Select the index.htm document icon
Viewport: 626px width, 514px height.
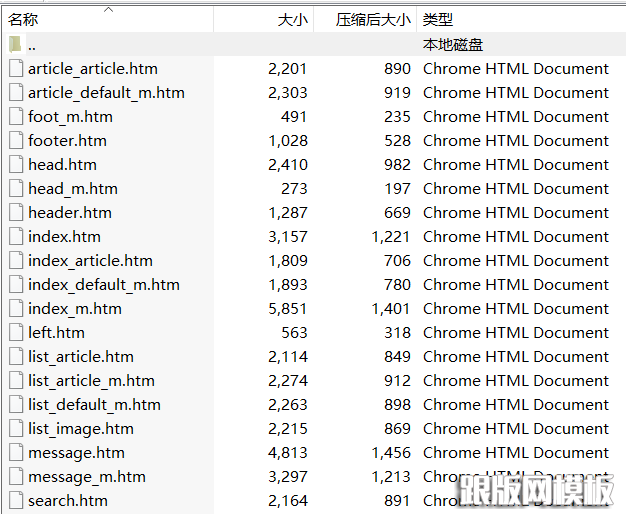pos(15,237)
